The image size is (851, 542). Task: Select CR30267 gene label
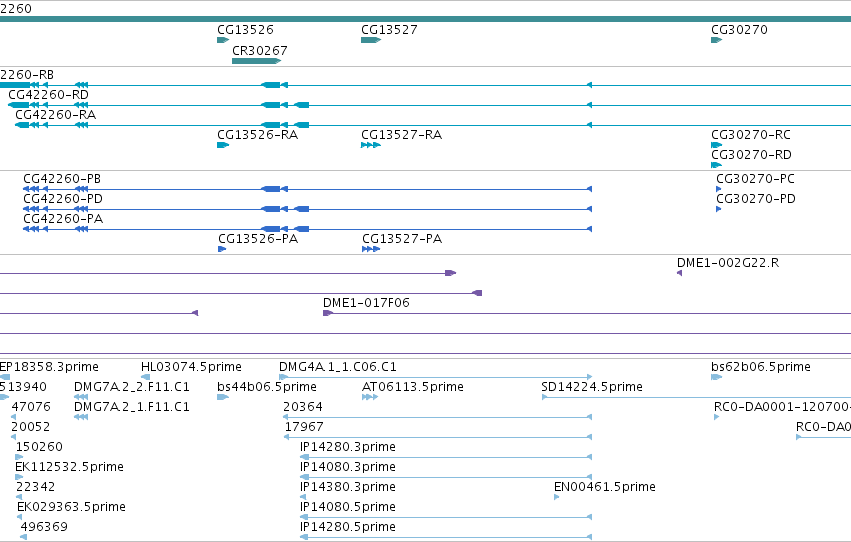[259, 50]
